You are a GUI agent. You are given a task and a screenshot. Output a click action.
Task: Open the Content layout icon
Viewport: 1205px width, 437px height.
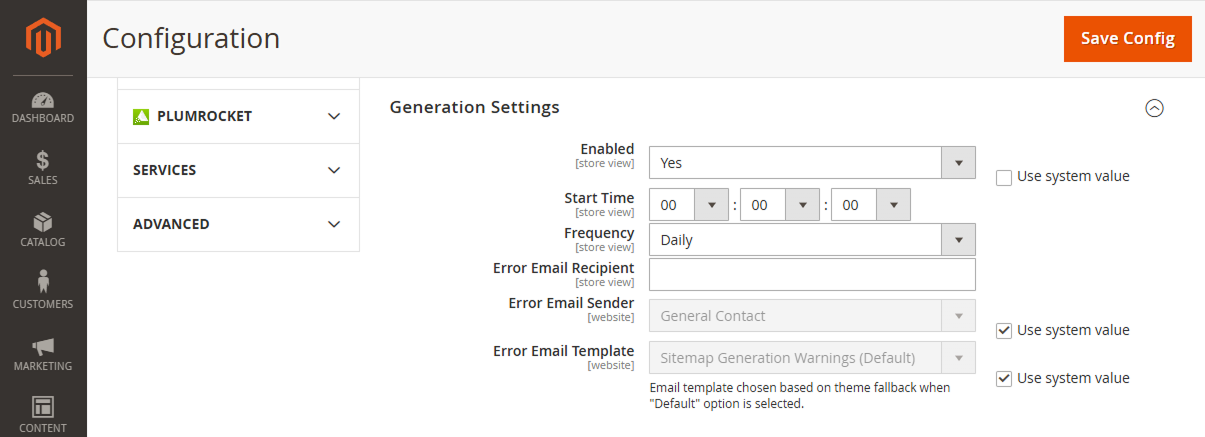point(43,407)
